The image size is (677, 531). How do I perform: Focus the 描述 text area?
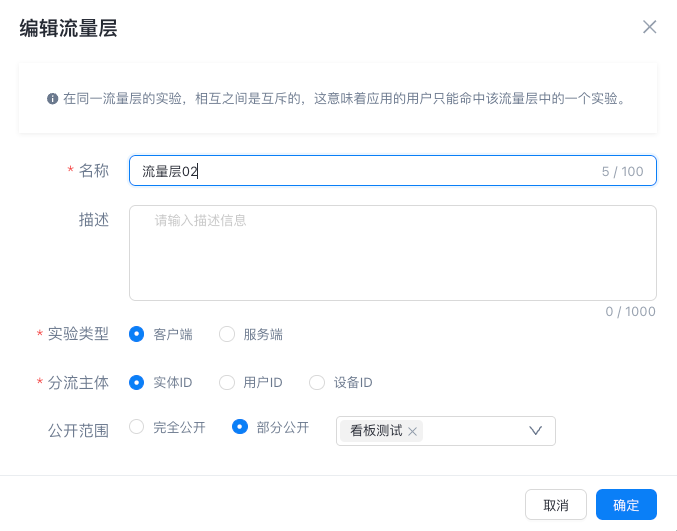[x=392, y=252]
